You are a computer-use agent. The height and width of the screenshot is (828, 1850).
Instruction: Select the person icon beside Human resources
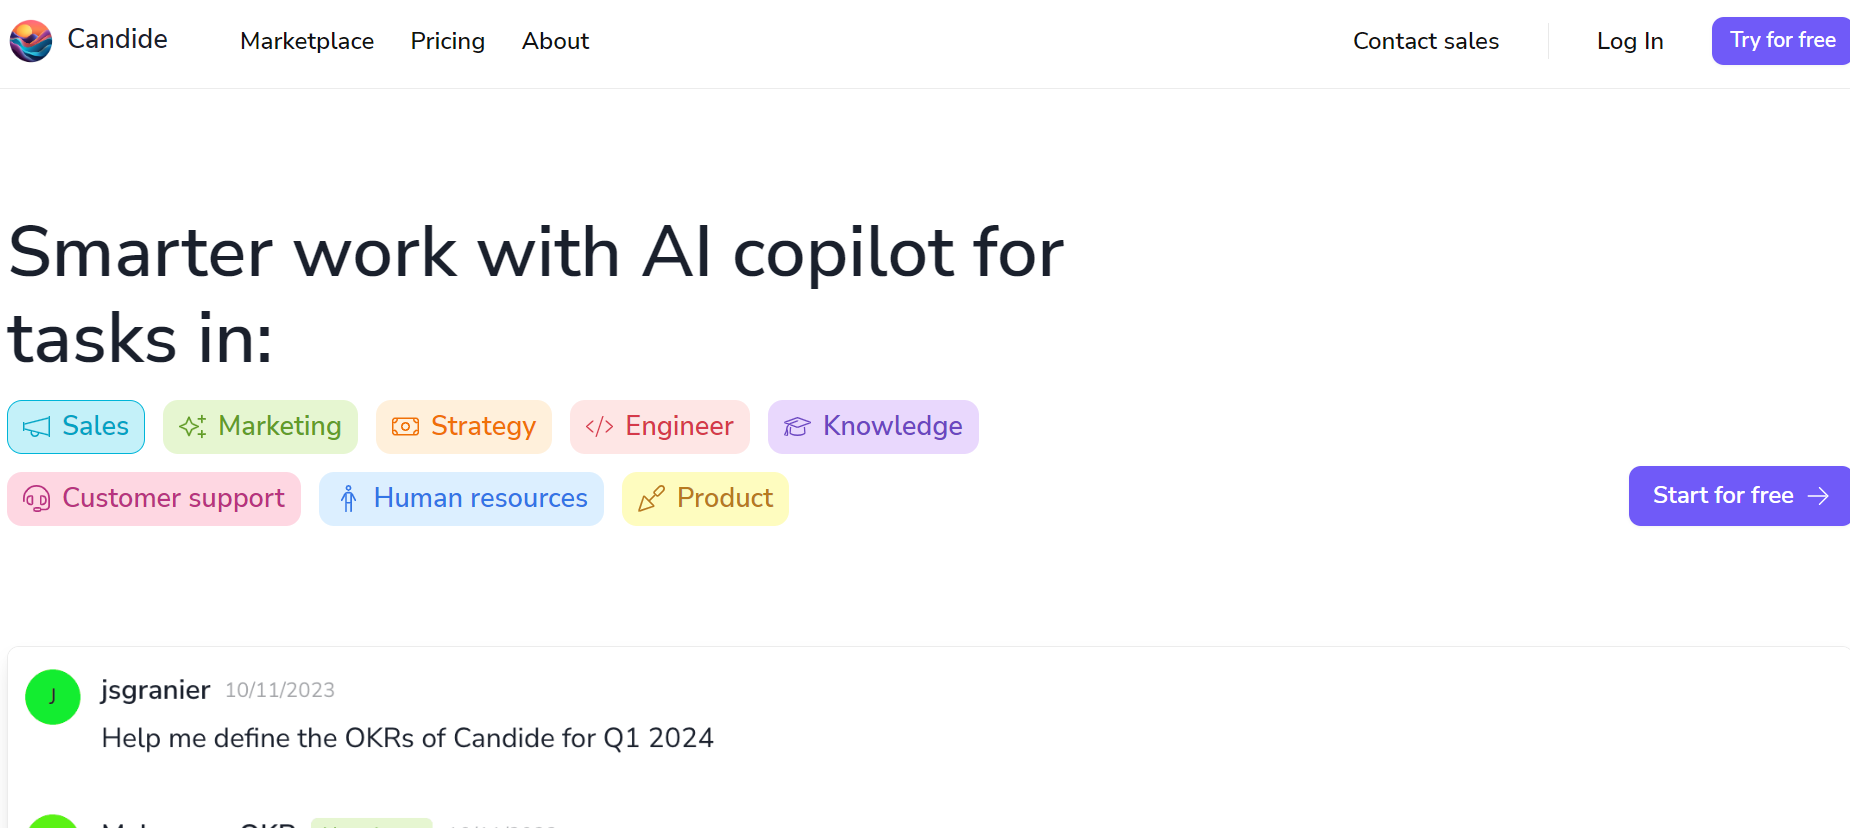point(348,498)
